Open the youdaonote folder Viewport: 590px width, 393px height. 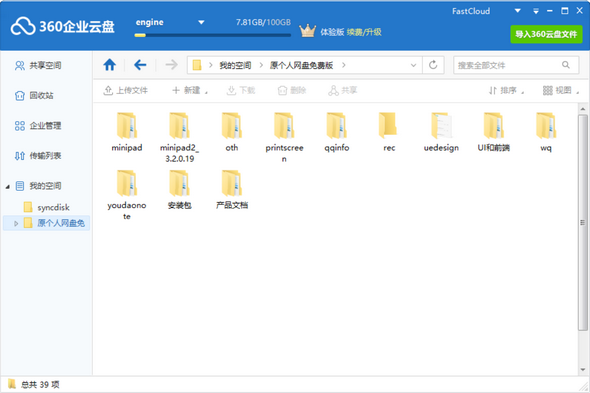127,195
